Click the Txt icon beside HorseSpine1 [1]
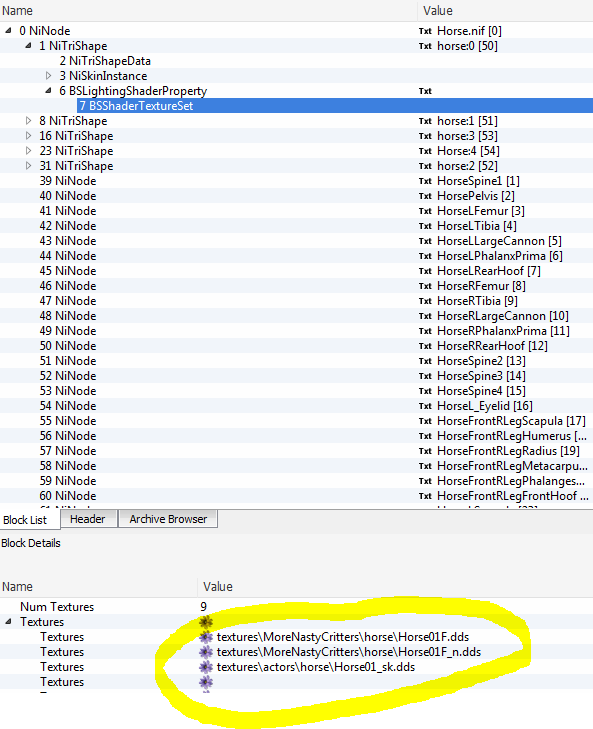593x729 pixels. [425, 181]
